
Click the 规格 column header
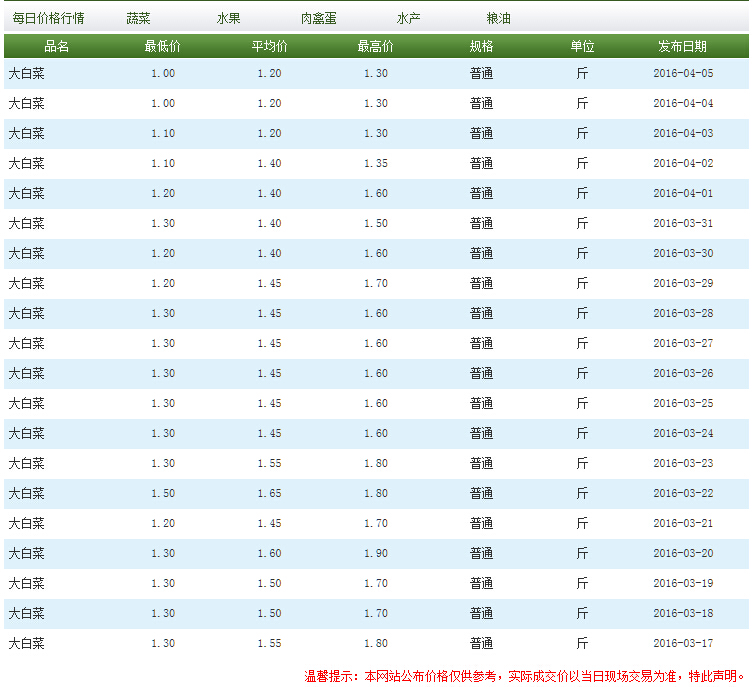[481, 46]
